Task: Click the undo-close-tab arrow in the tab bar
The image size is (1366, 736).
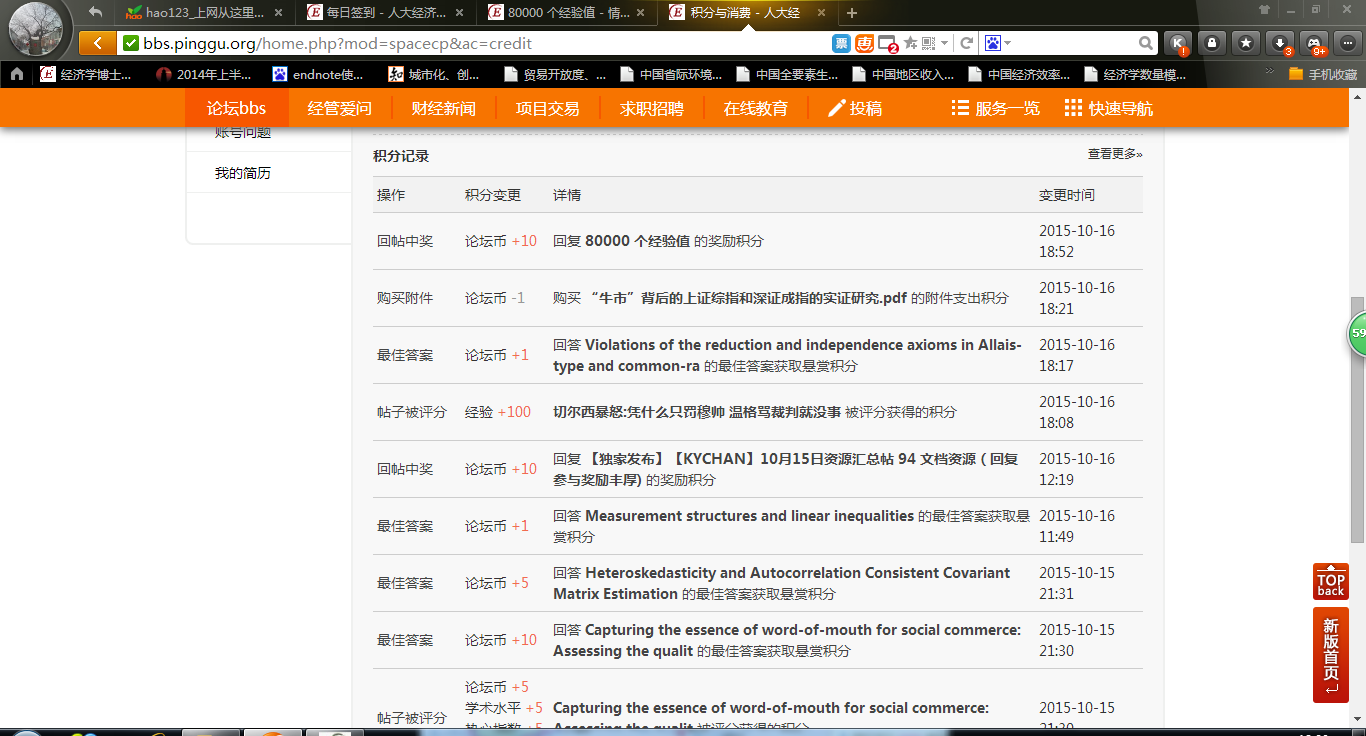Action: click(96, 12)
